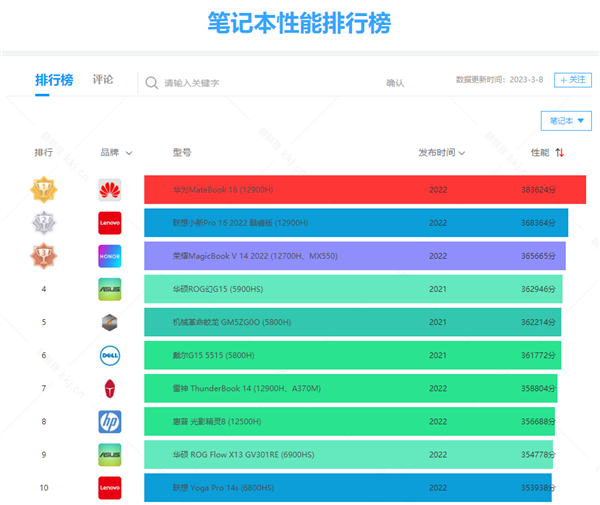Click the 354778分 score value
Image resolution: width=600 pixels, height=505 pixels.
pos(538,454)
